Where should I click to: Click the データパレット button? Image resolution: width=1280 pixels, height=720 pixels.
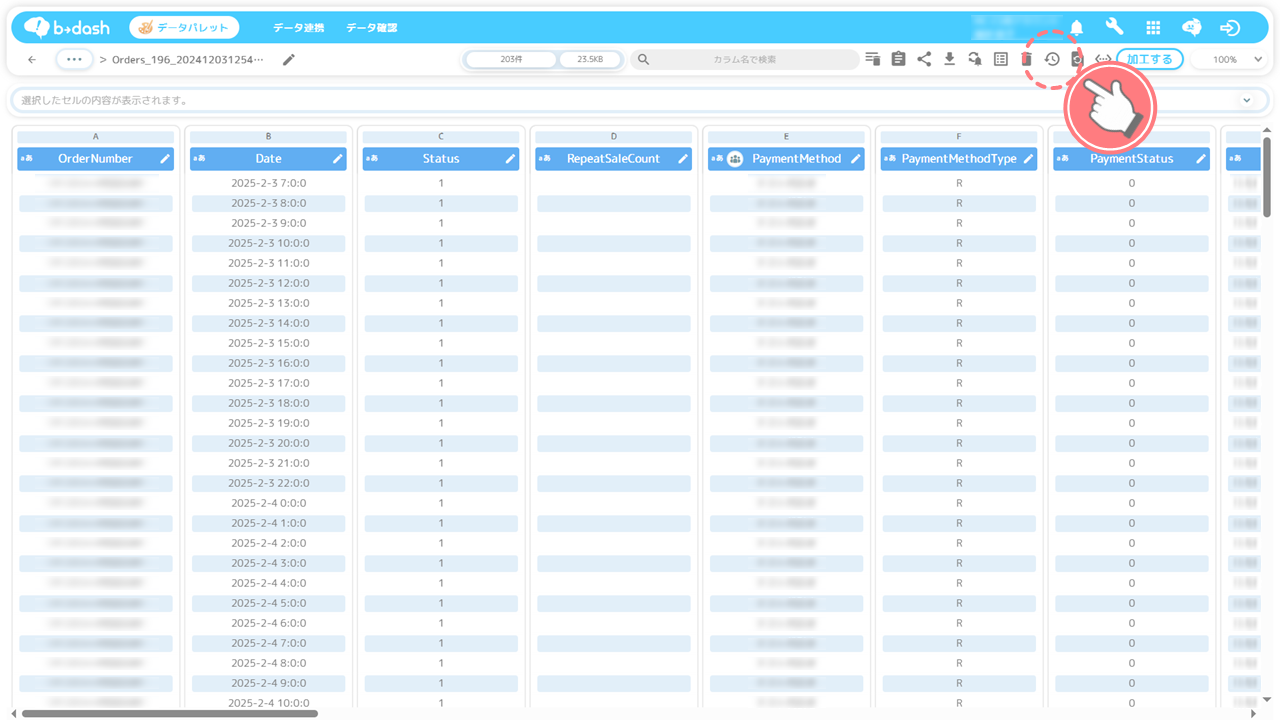184,28
